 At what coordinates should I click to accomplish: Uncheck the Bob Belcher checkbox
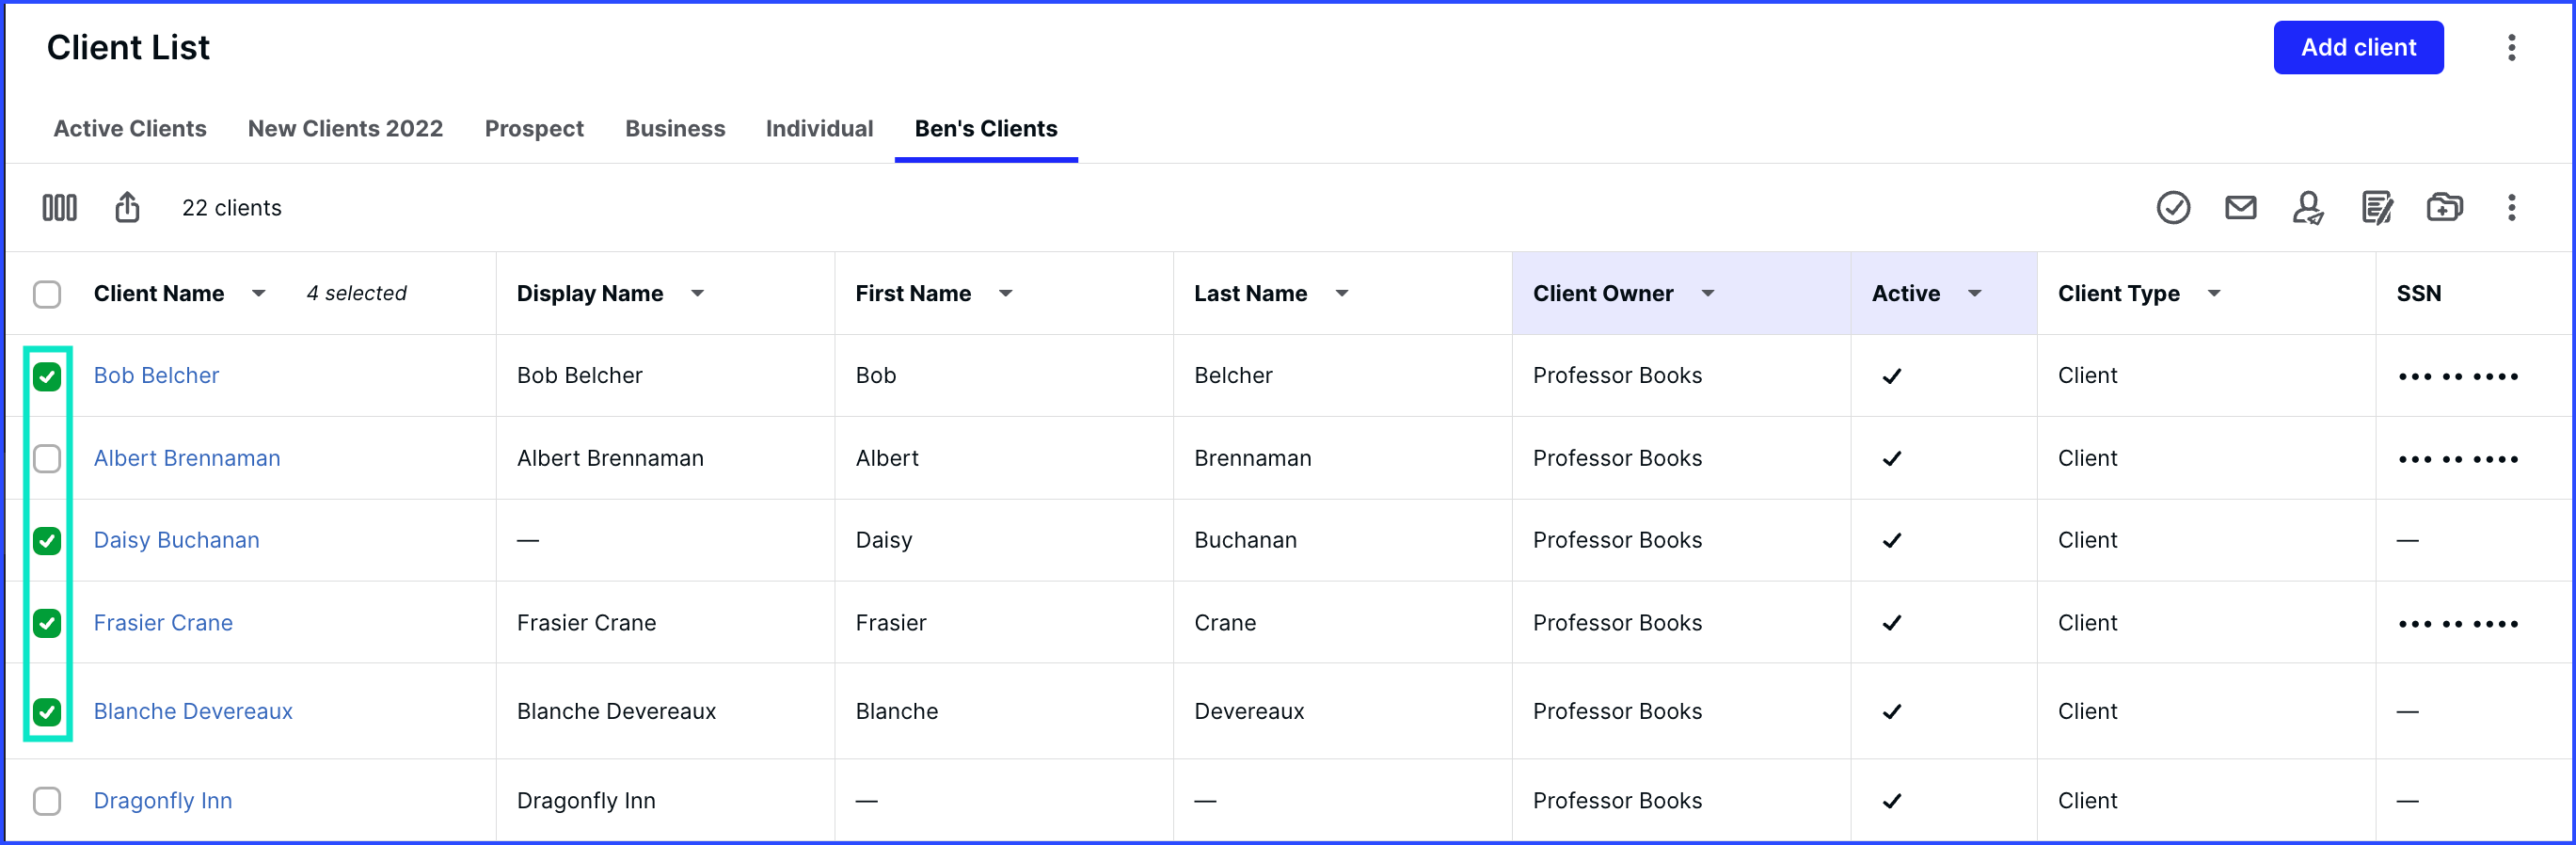point(47,377)
